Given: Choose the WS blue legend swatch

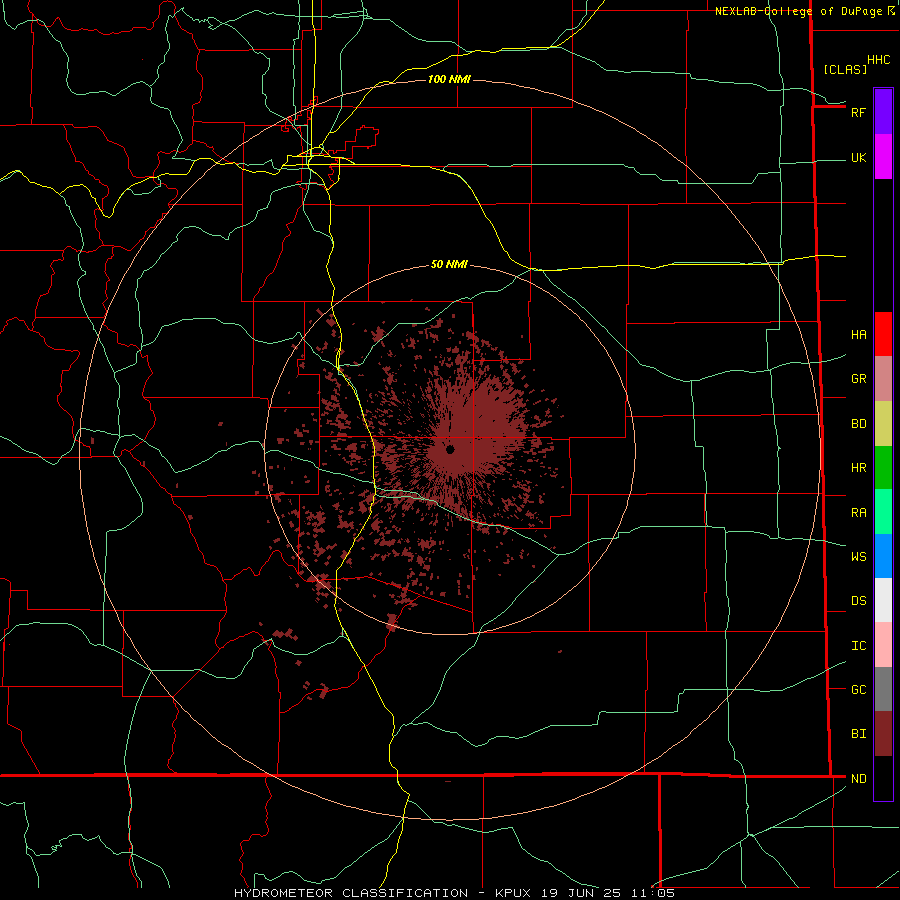Looking at the screenshot, I should (x=883, y=556).
